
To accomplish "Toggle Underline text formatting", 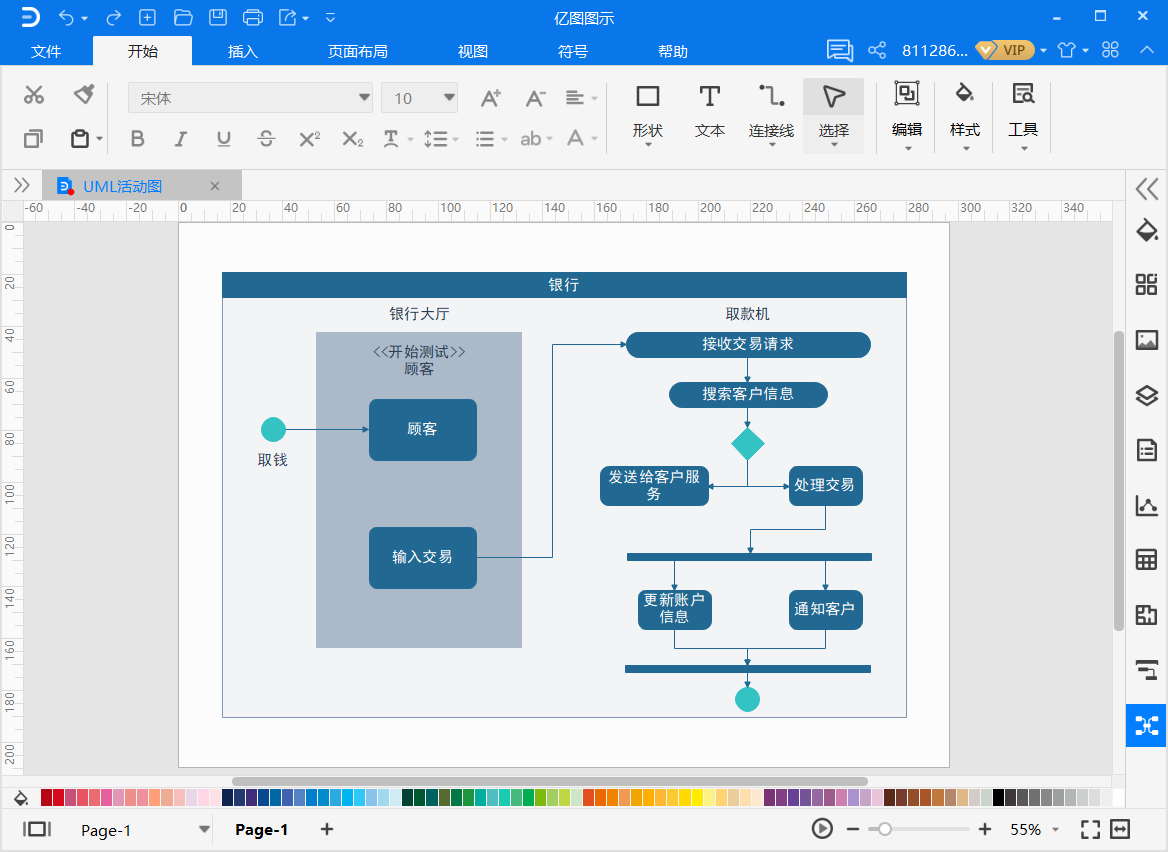I will (223, 139).
